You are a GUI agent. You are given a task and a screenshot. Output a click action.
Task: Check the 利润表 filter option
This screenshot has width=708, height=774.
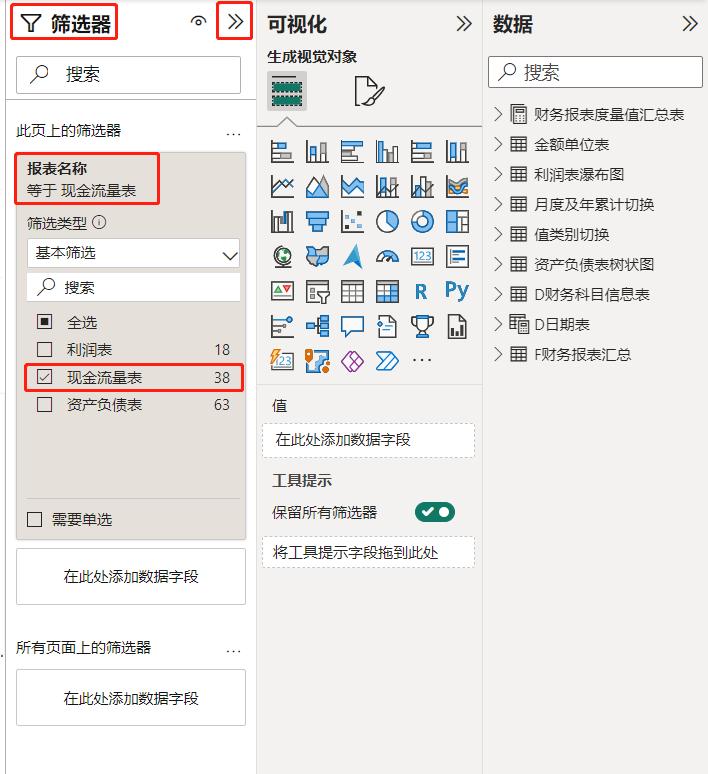coord(44,349)
